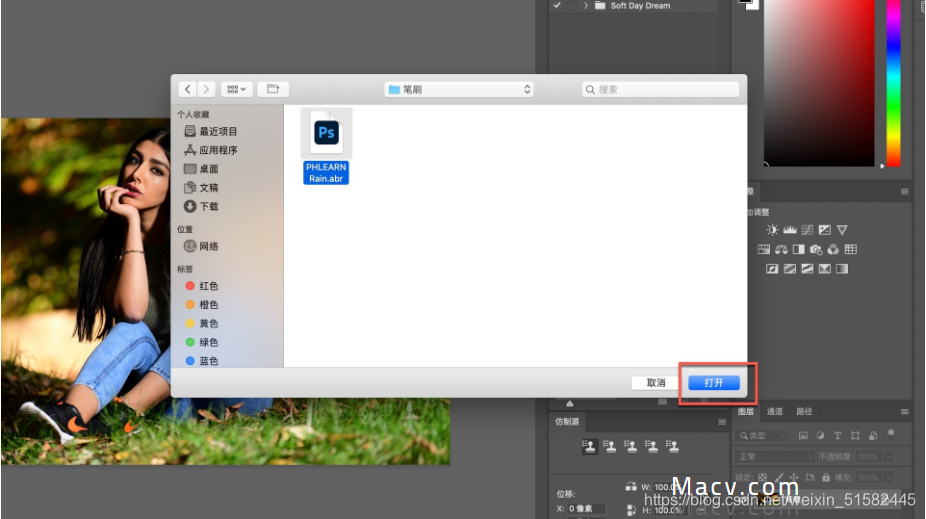Open the 笔刷 folder location popup
This screenshot has width=926, height=519.
tap(459, 89)
